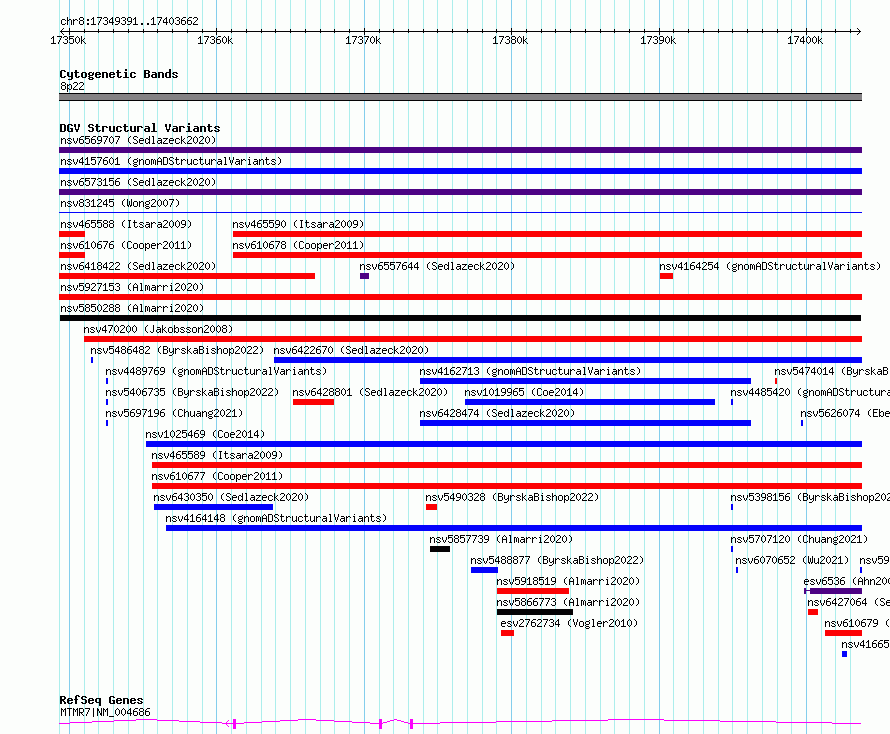This screenshot has width=890, height=734.
Task: Select nsv5474014 variant label
Action: [x=832, y=371]
